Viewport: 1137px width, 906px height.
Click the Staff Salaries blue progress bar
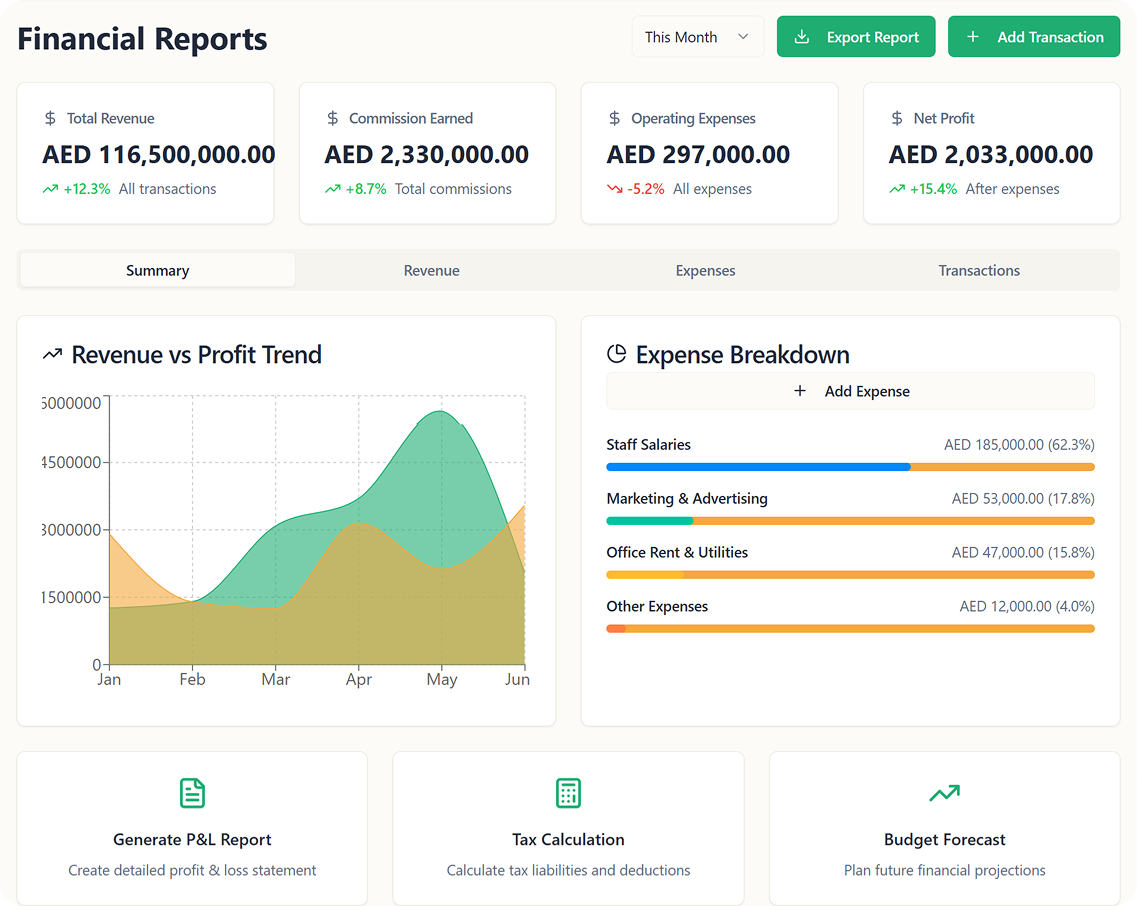[758, 467]
